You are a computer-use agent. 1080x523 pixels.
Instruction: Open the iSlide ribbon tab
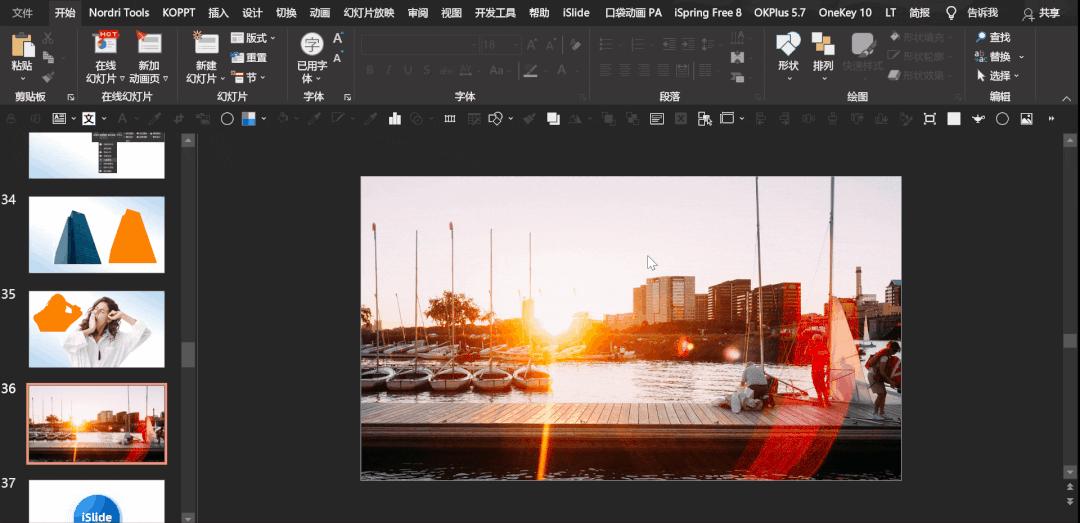(576, 13)
